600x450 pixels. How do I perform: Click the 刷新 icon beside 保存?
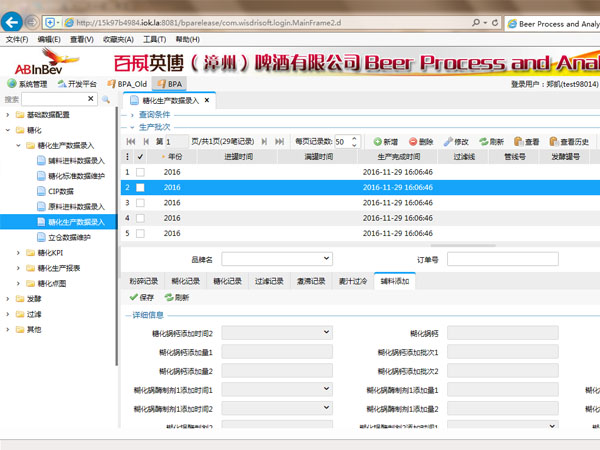click(x=169, y=297)
